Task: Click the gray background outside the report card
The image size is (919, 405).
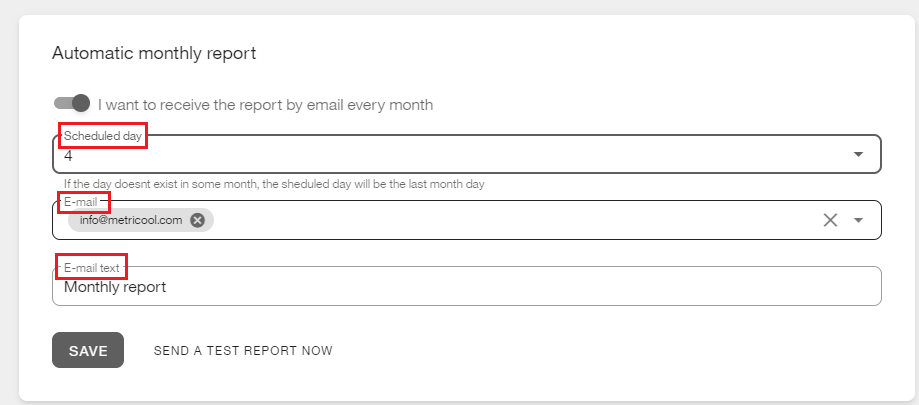Action: coord(8,200)
